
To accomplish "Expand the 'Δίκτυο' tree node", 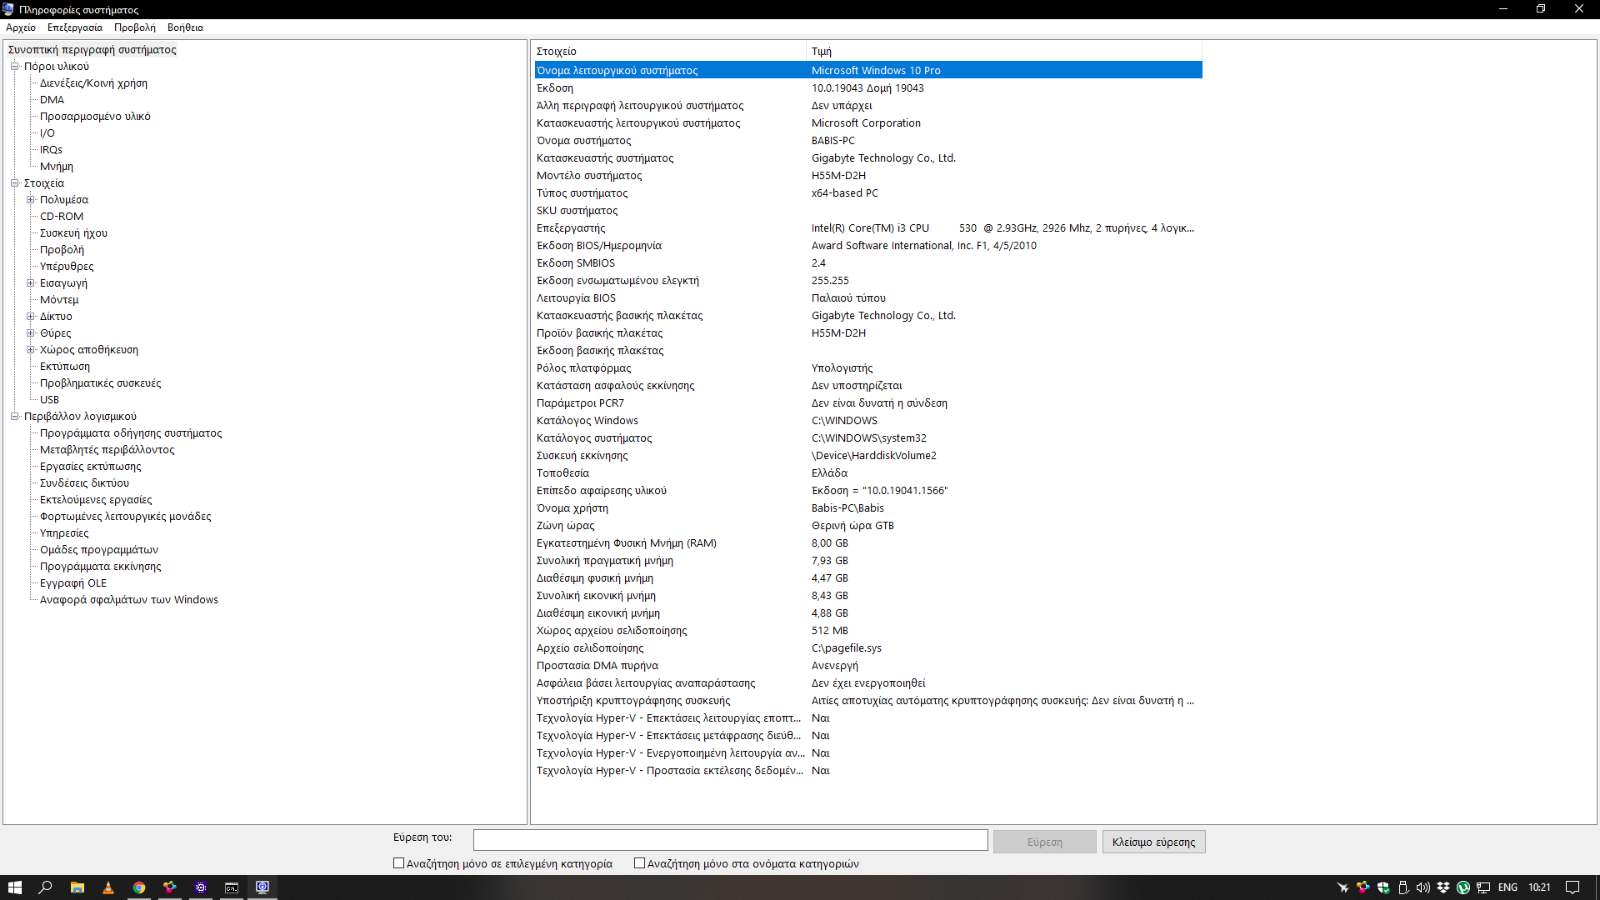I will [x=31, y=316].
